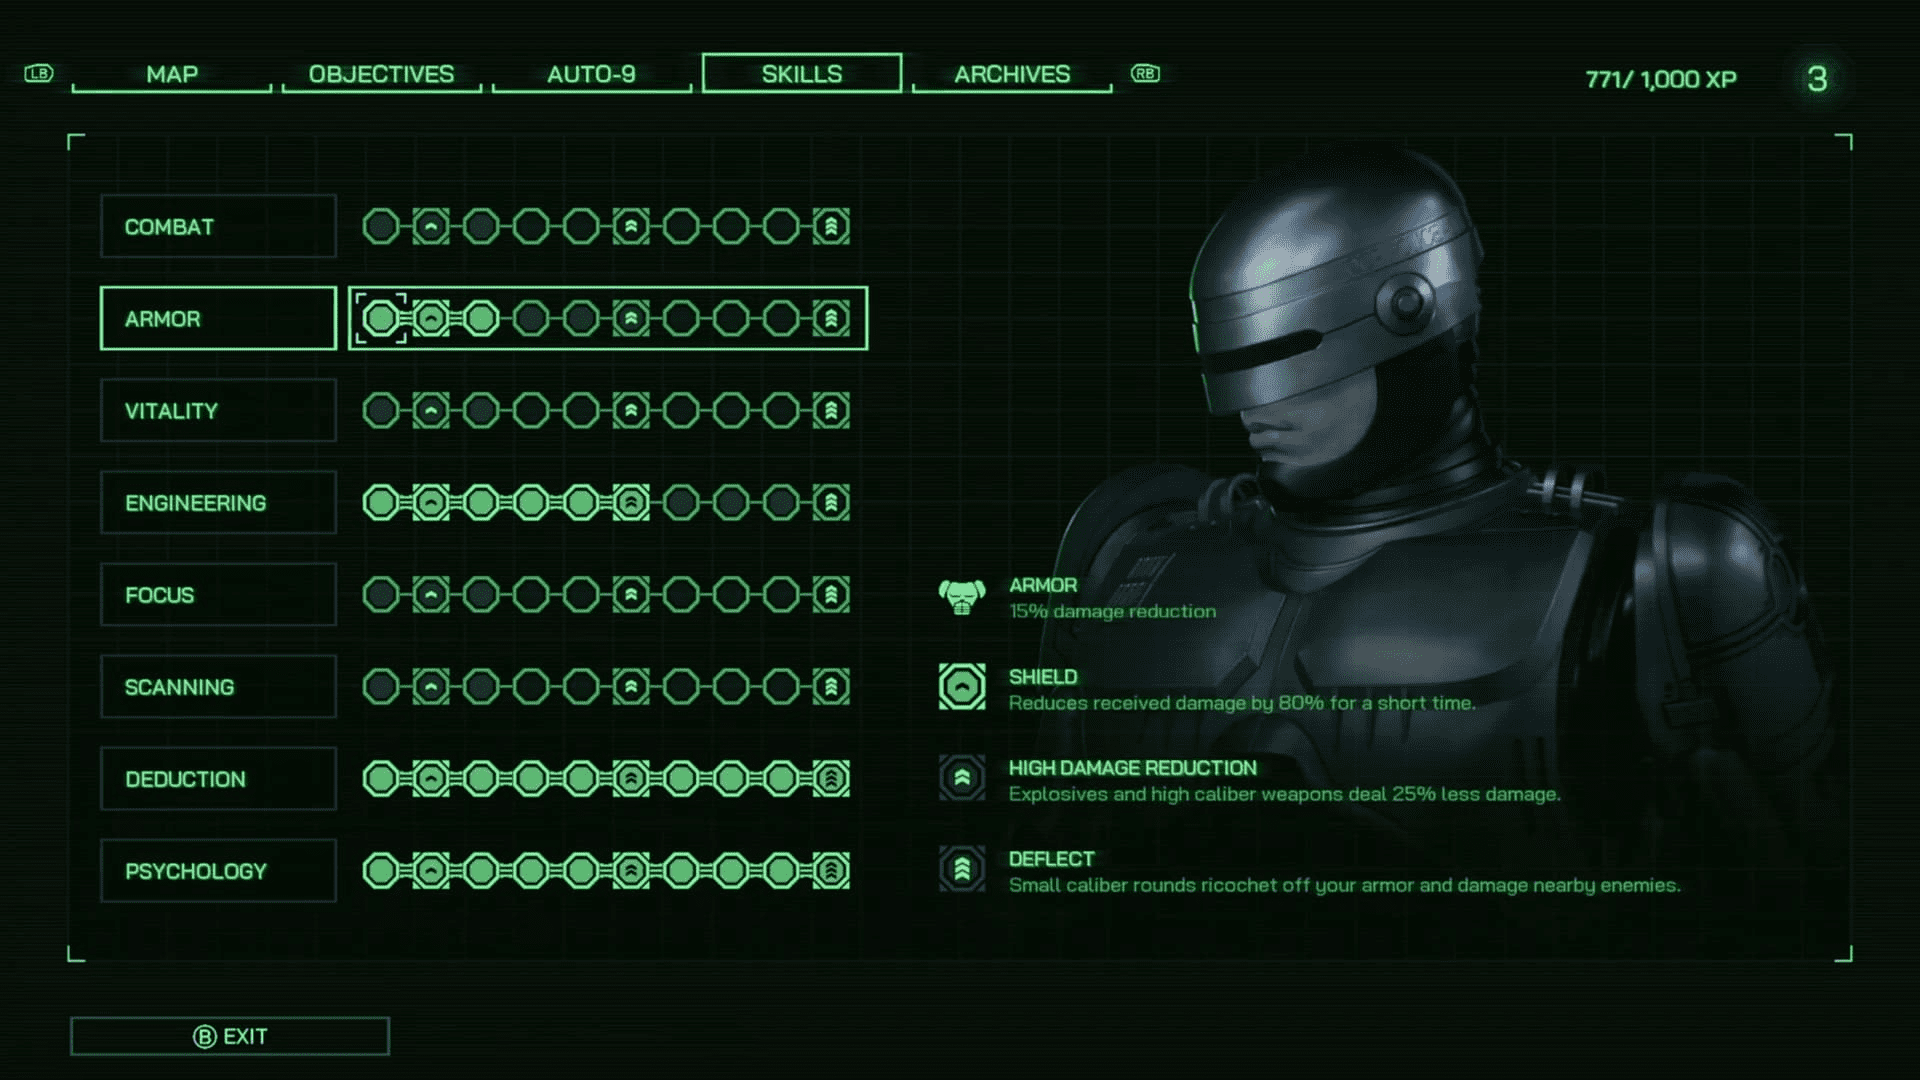The image size is (1920, 1080).
Task: Click the High Damage Reduction perk icon
Action: (x=961, y=779)
